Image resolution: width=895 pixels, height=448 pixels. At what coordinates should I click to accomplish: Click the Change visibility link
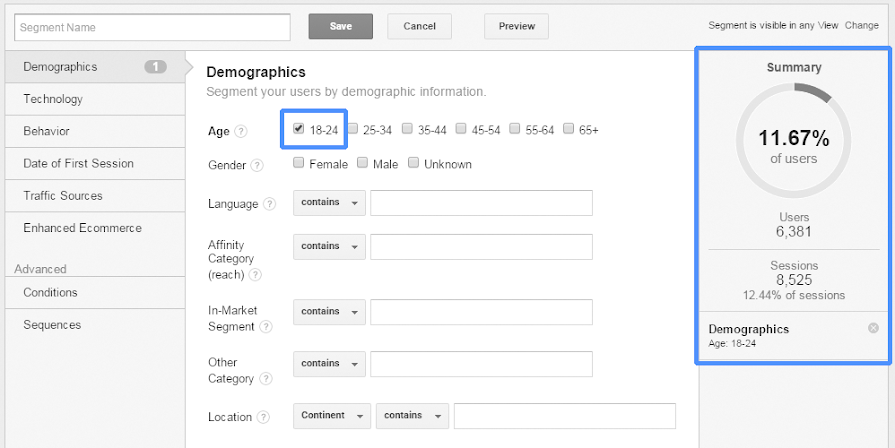pyautogui.click(x=862, y=25)
